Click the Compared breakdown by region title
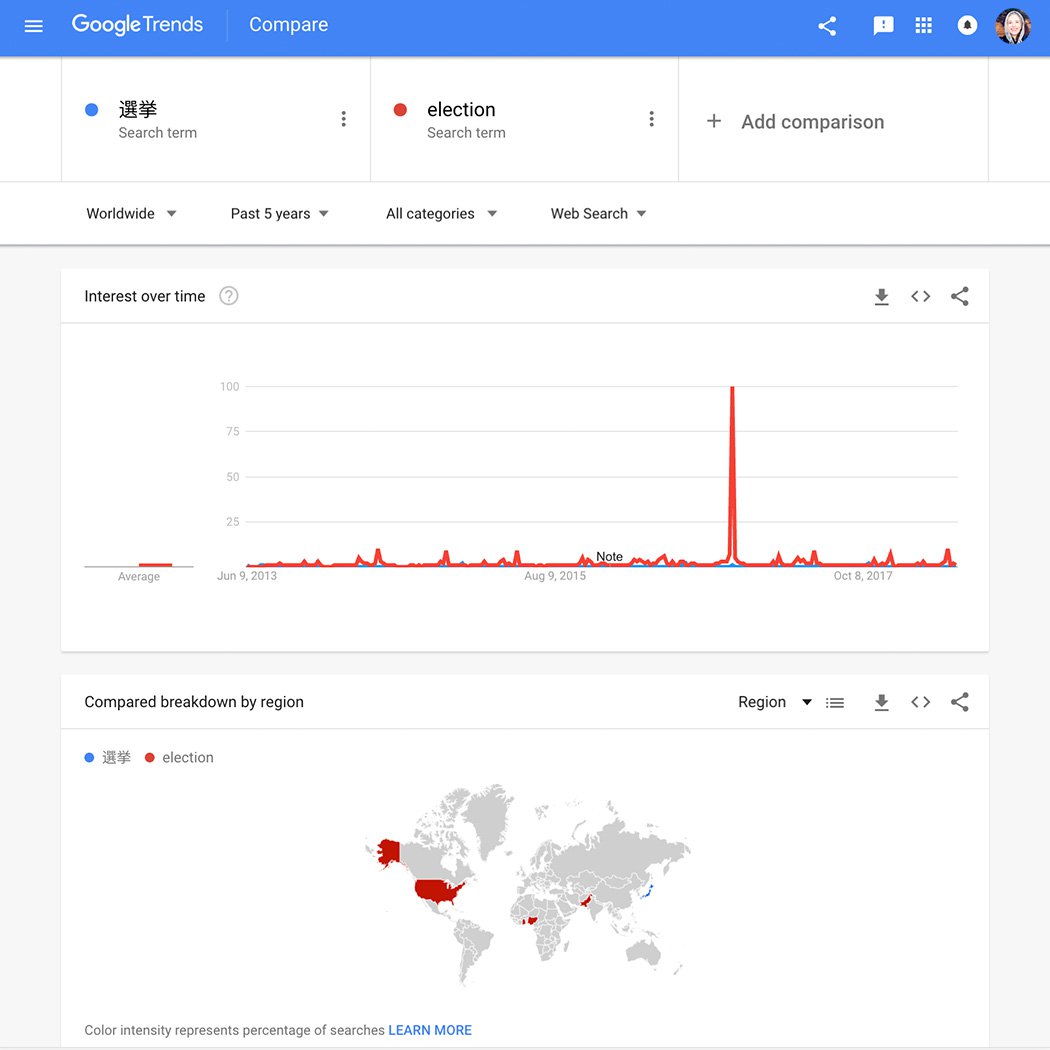 [x=194, y=702]
